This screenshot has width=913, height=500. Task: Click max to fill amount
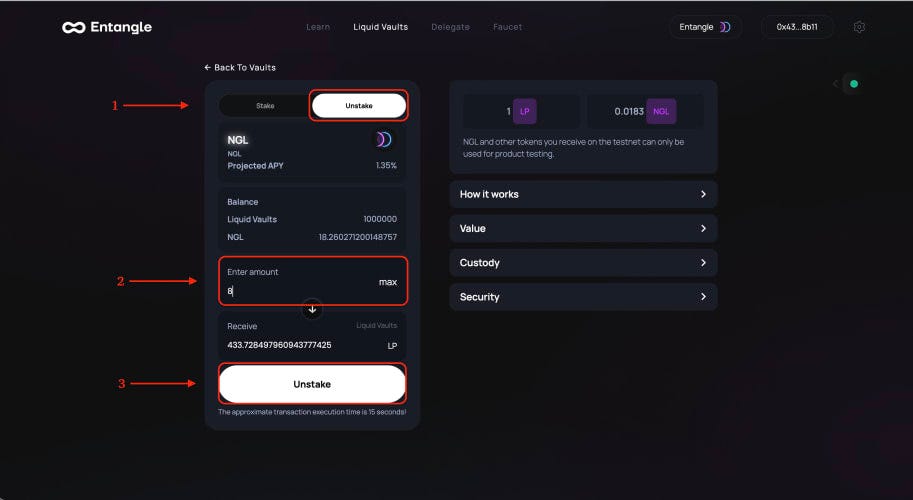pyautogui.click(x=388, y=282)
